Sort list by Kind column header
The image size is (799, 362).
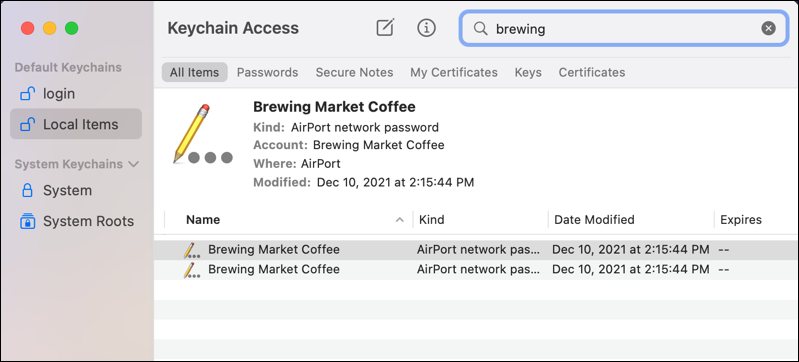coord(432,220)
